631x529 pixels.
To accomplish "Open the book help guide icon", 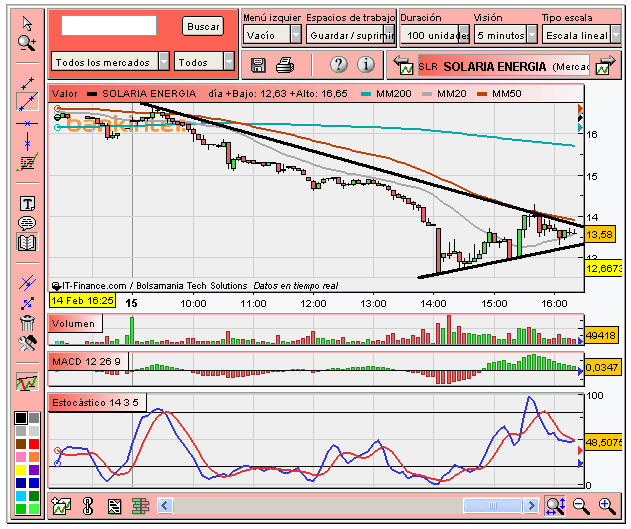I will (x=27, y=242).
